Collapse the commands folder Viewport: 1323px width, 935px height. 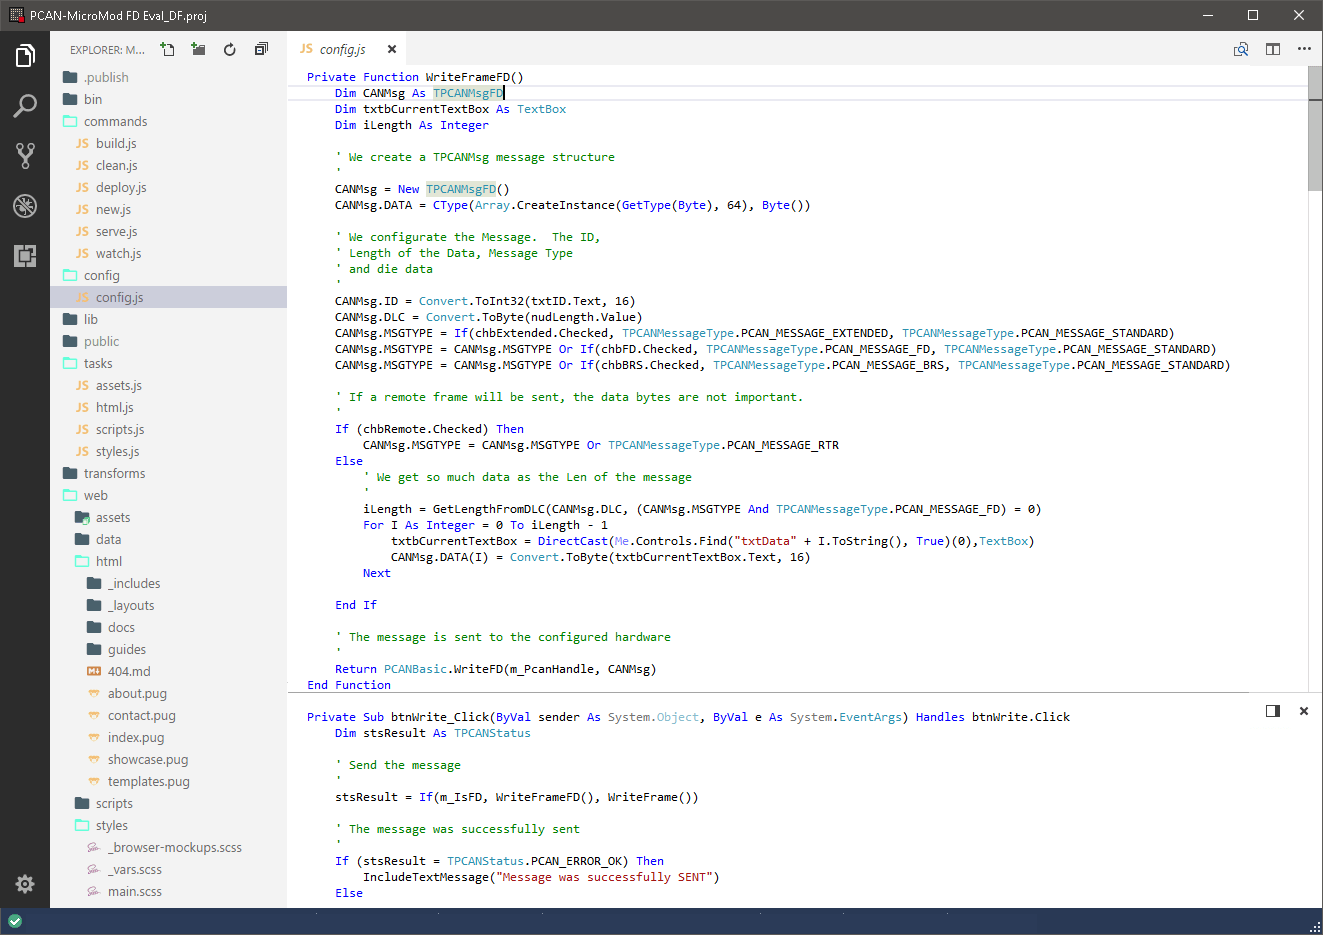[168, 121]
